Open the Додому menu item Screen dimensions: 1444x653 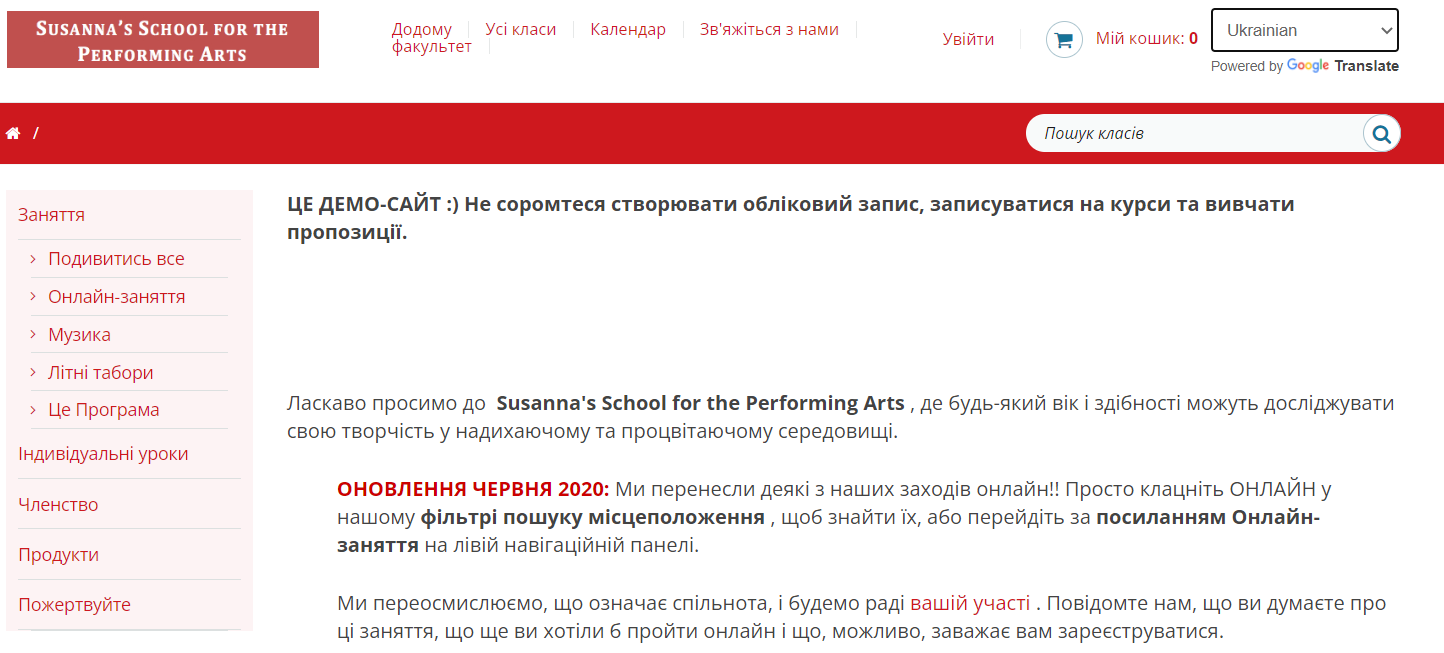point(421,29)
